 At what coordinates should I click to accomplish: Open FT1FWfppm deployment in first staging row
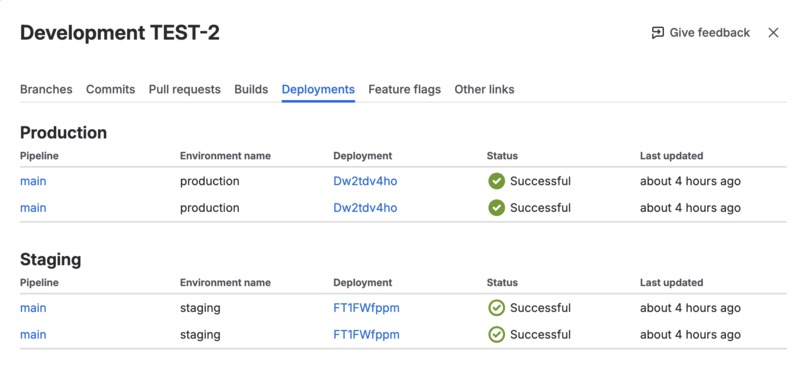pos(367,308)
